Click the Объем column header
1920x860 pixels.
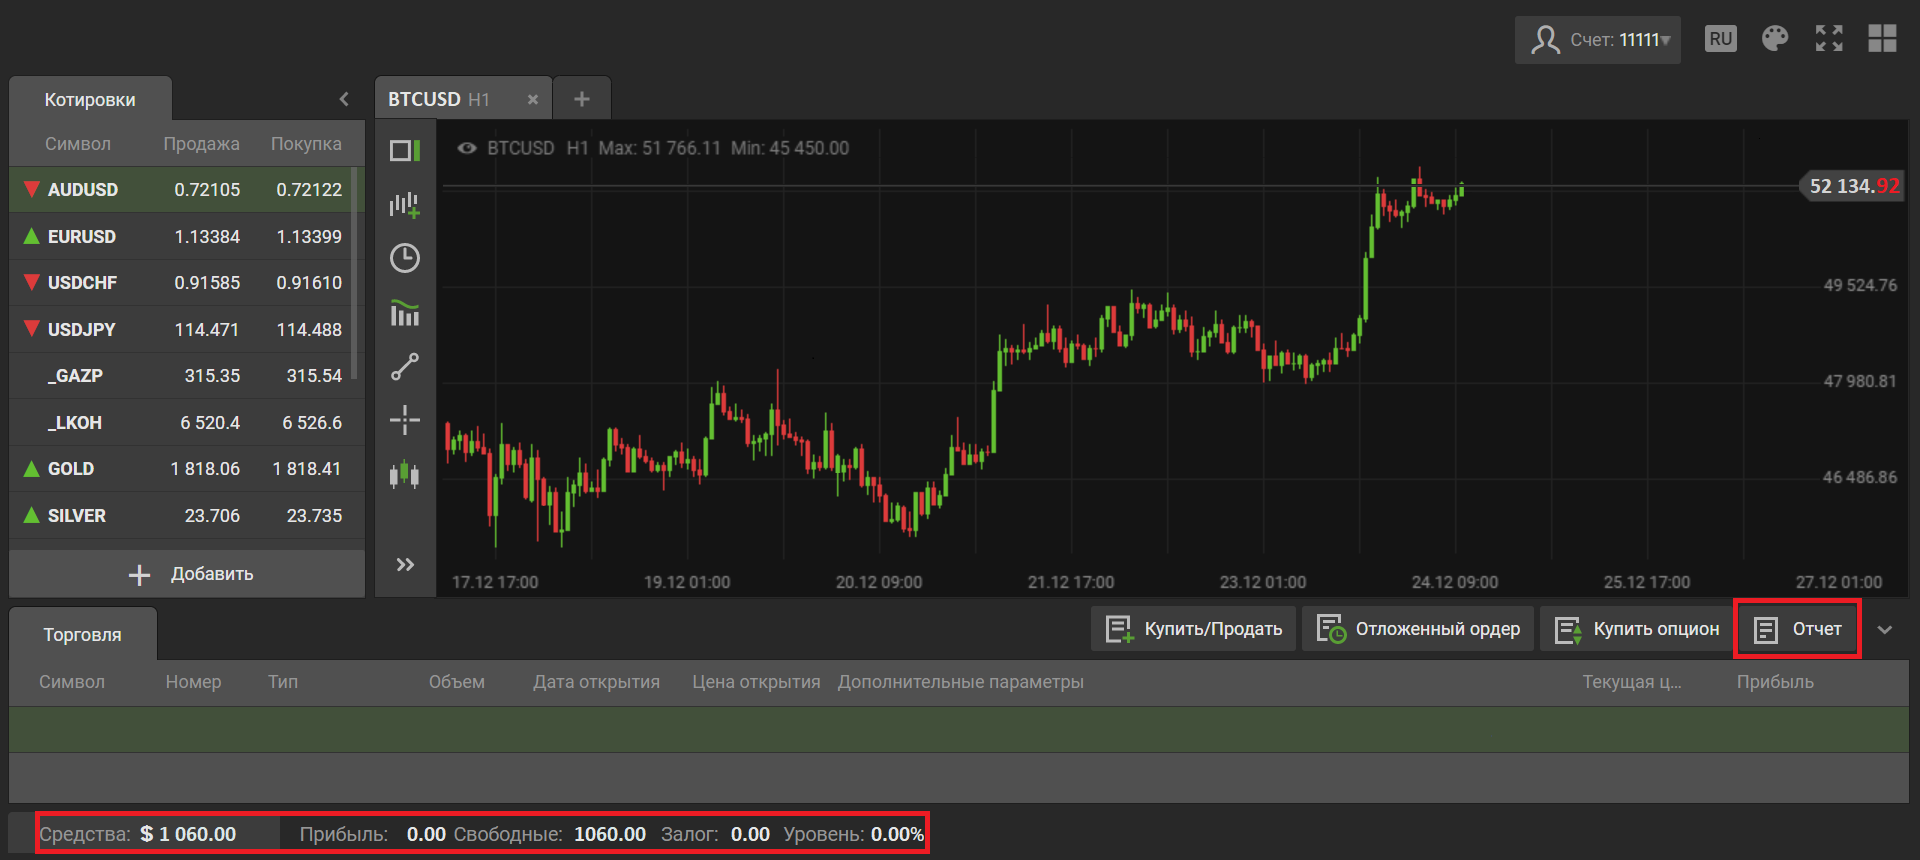point(457,682)
